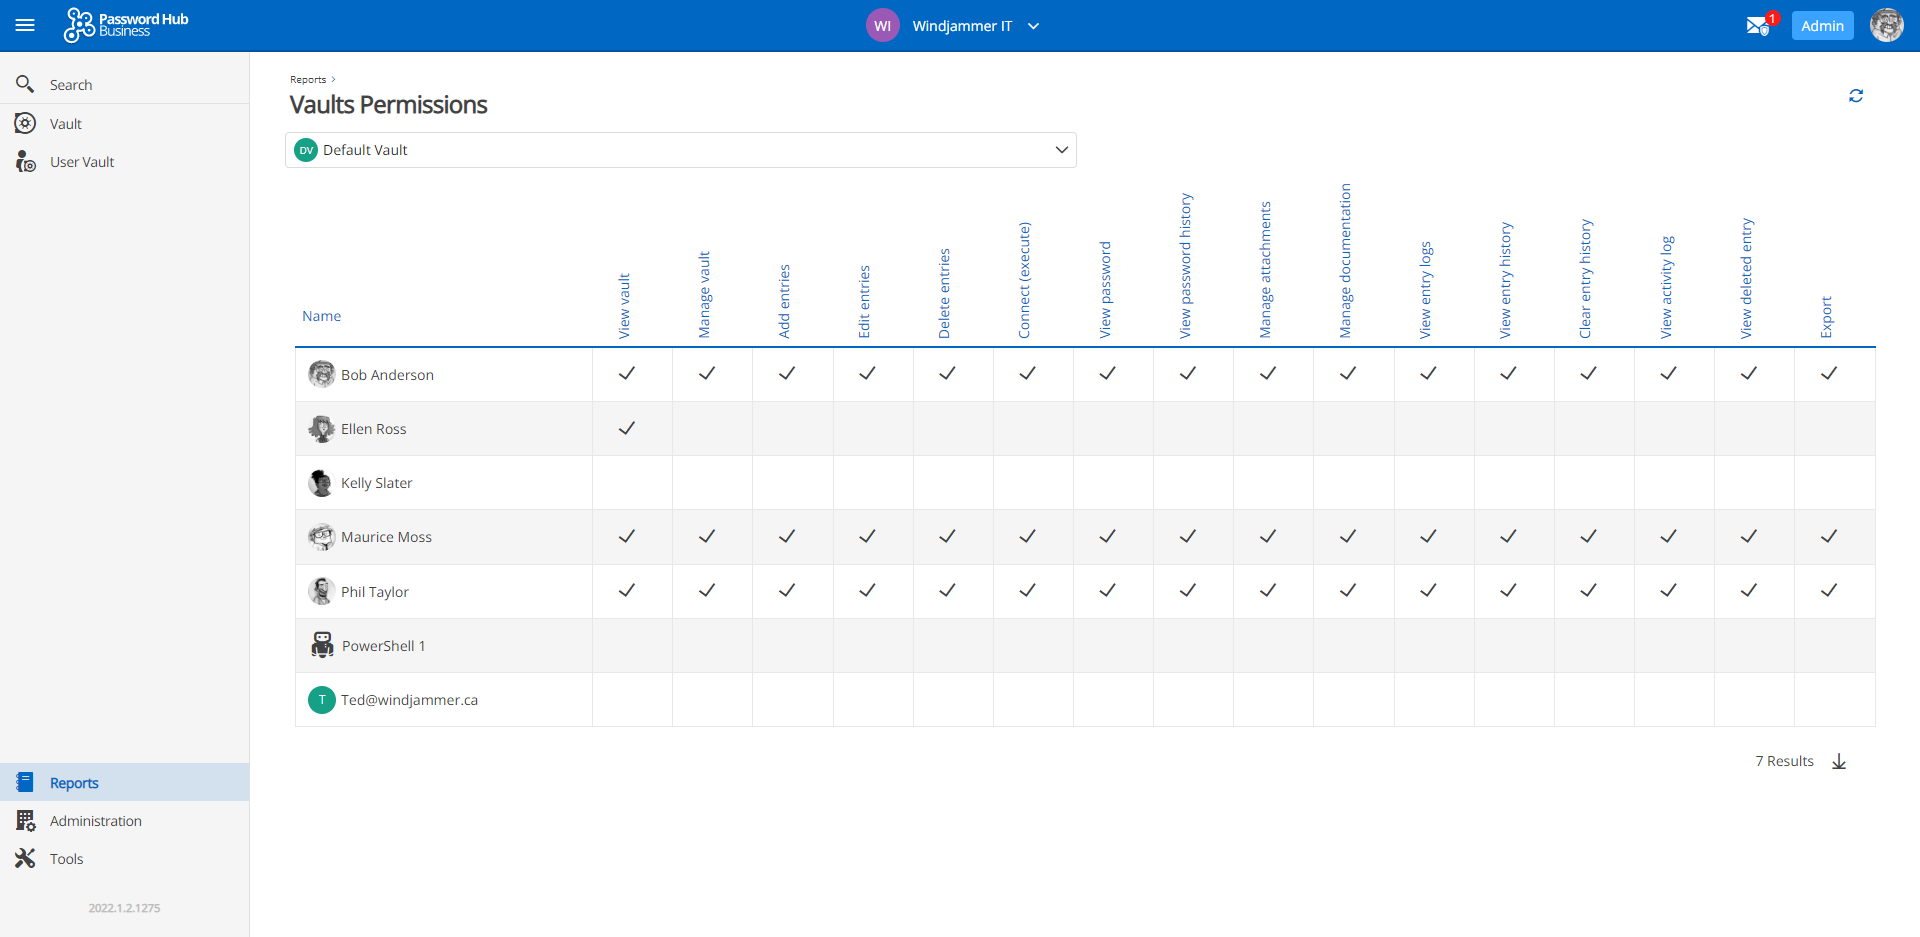Click the Search magnifier icon in sidebar
Screen dimensions: 1920x937
click(x=25, y=85)
